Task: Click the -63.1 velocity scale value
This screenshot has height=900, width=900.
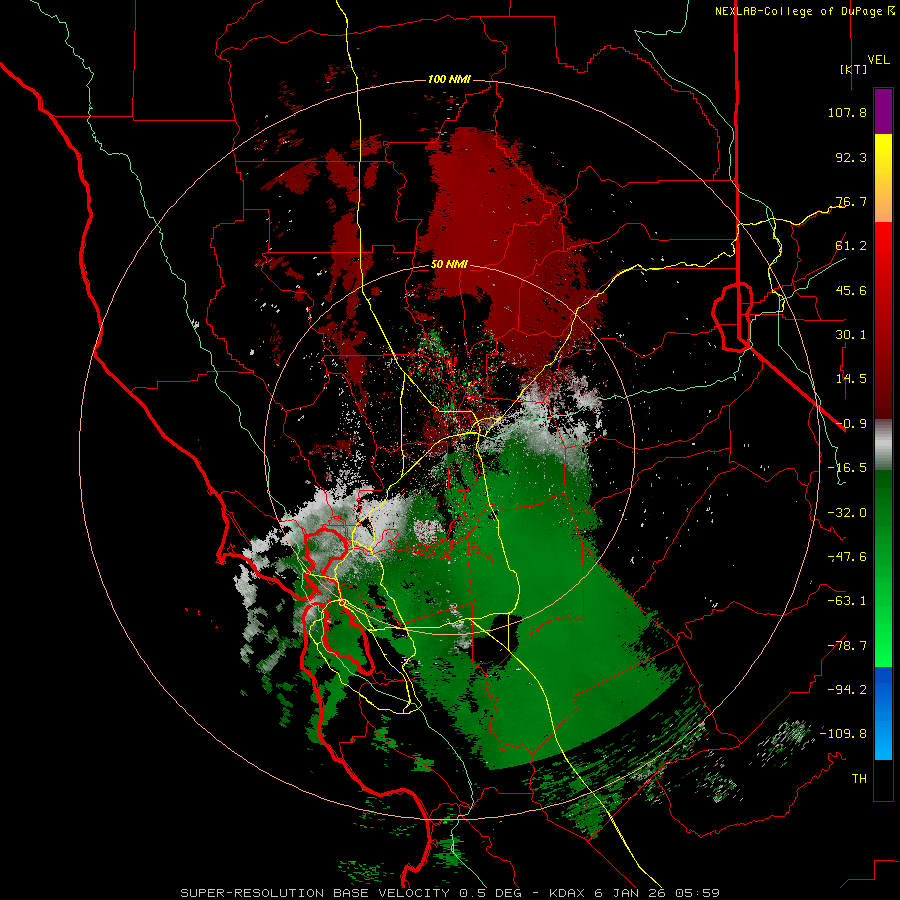Action: coord(847,601)
